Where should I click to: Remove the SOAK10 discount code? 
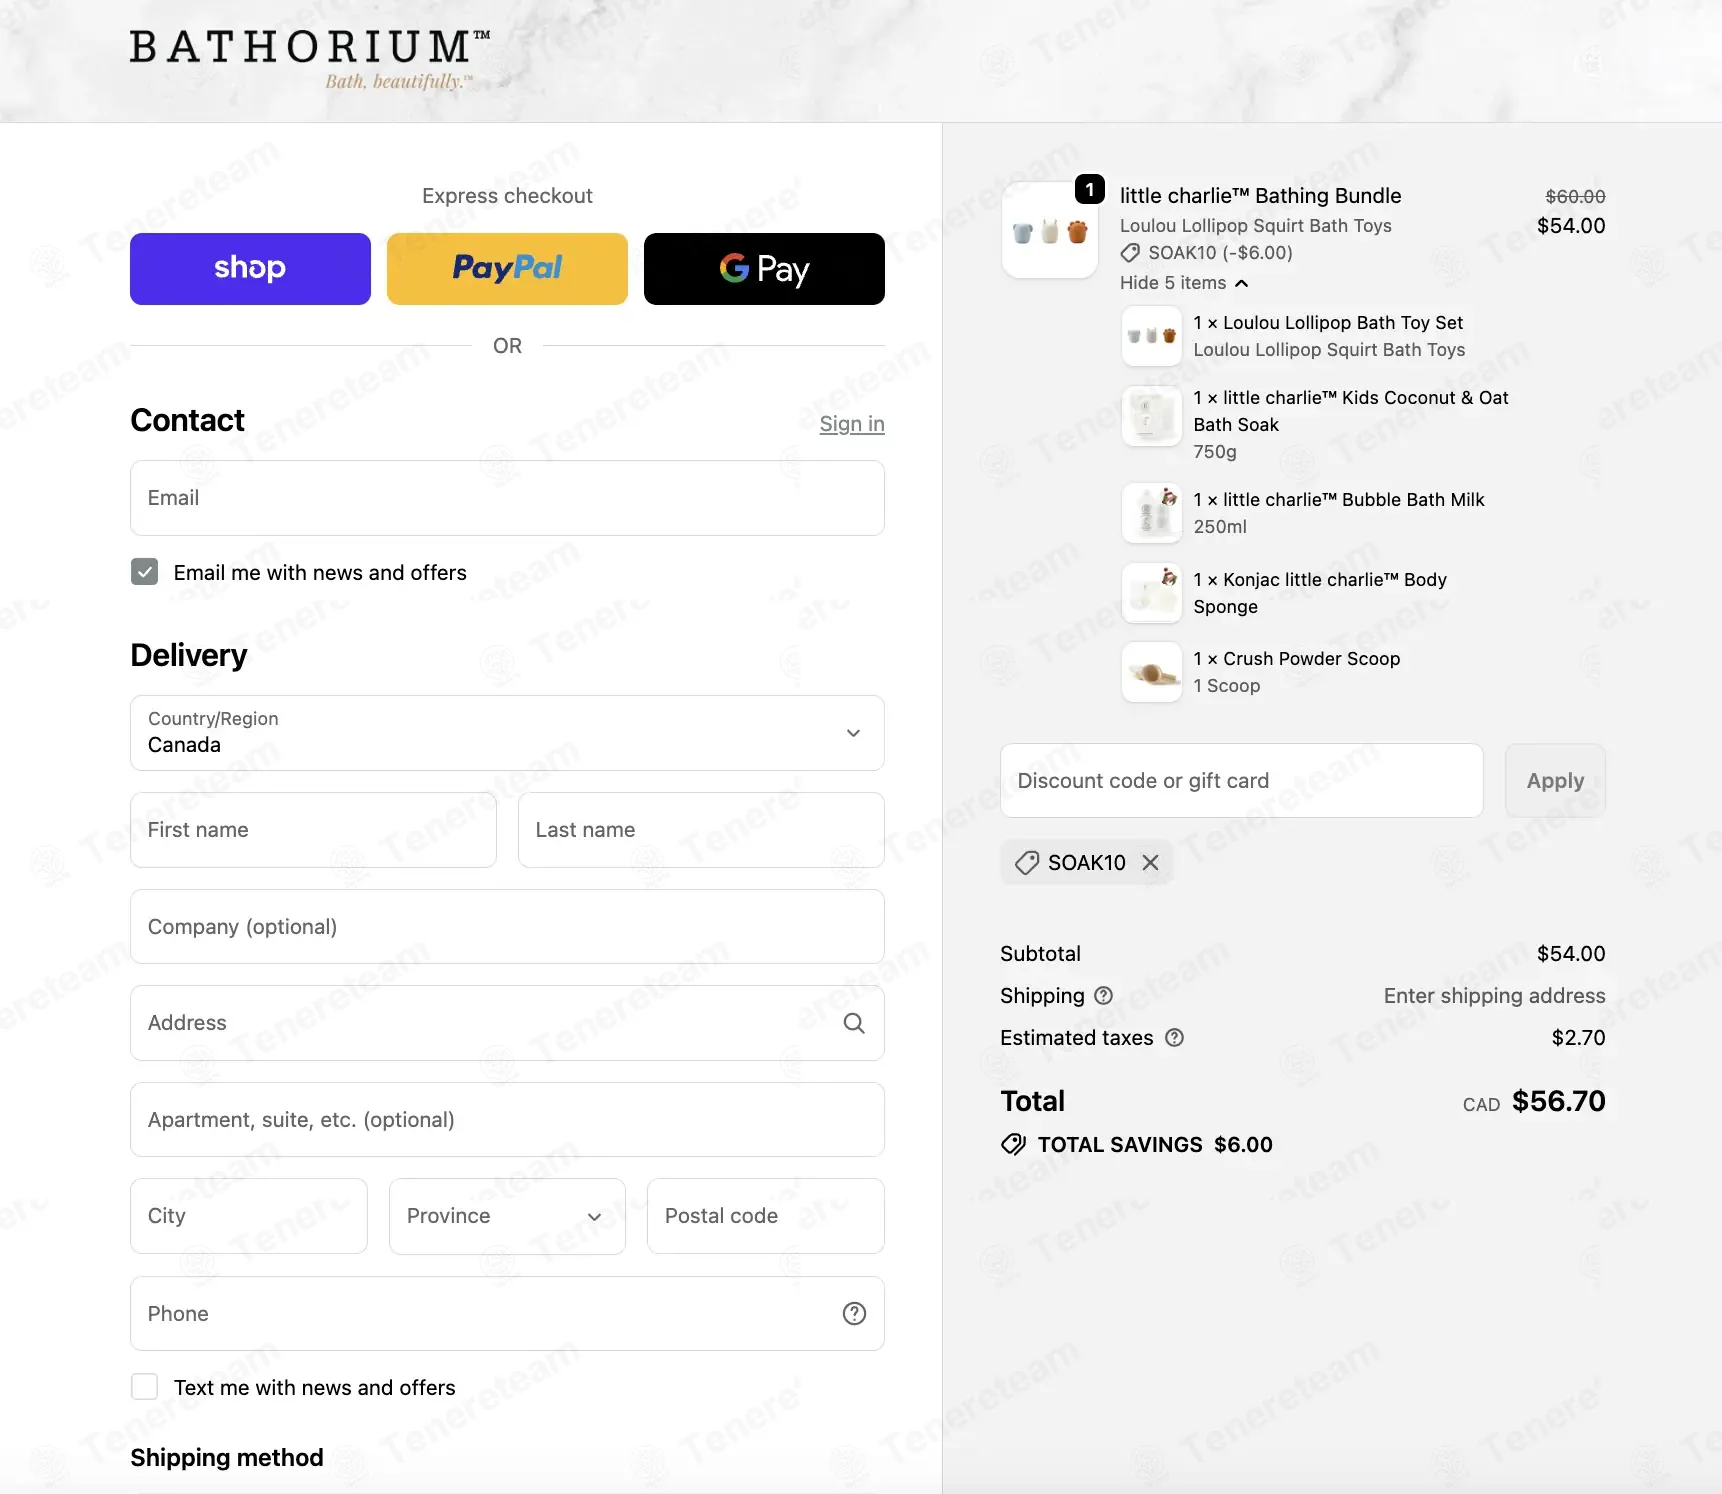click(x=1151, y=862)
